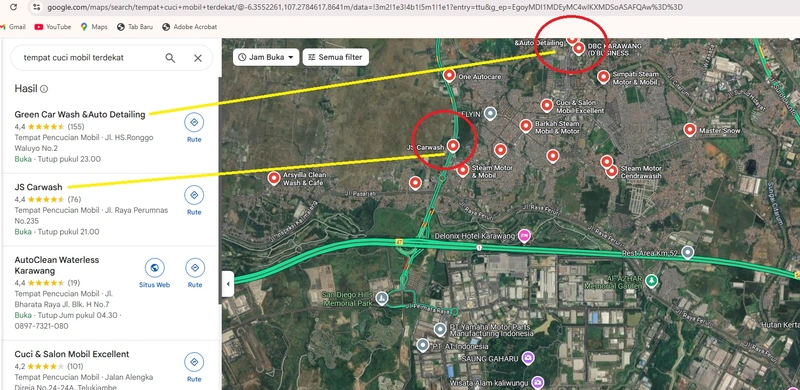The width and height of the screenshot is (800, 390).
Task: Open Semua filter options
Action: 336,57
